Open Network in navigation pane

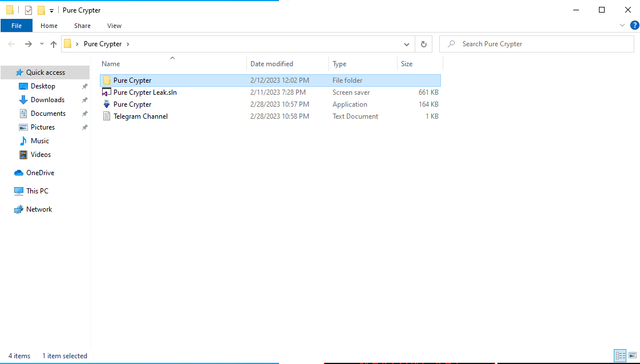click(x=39, y=209)
